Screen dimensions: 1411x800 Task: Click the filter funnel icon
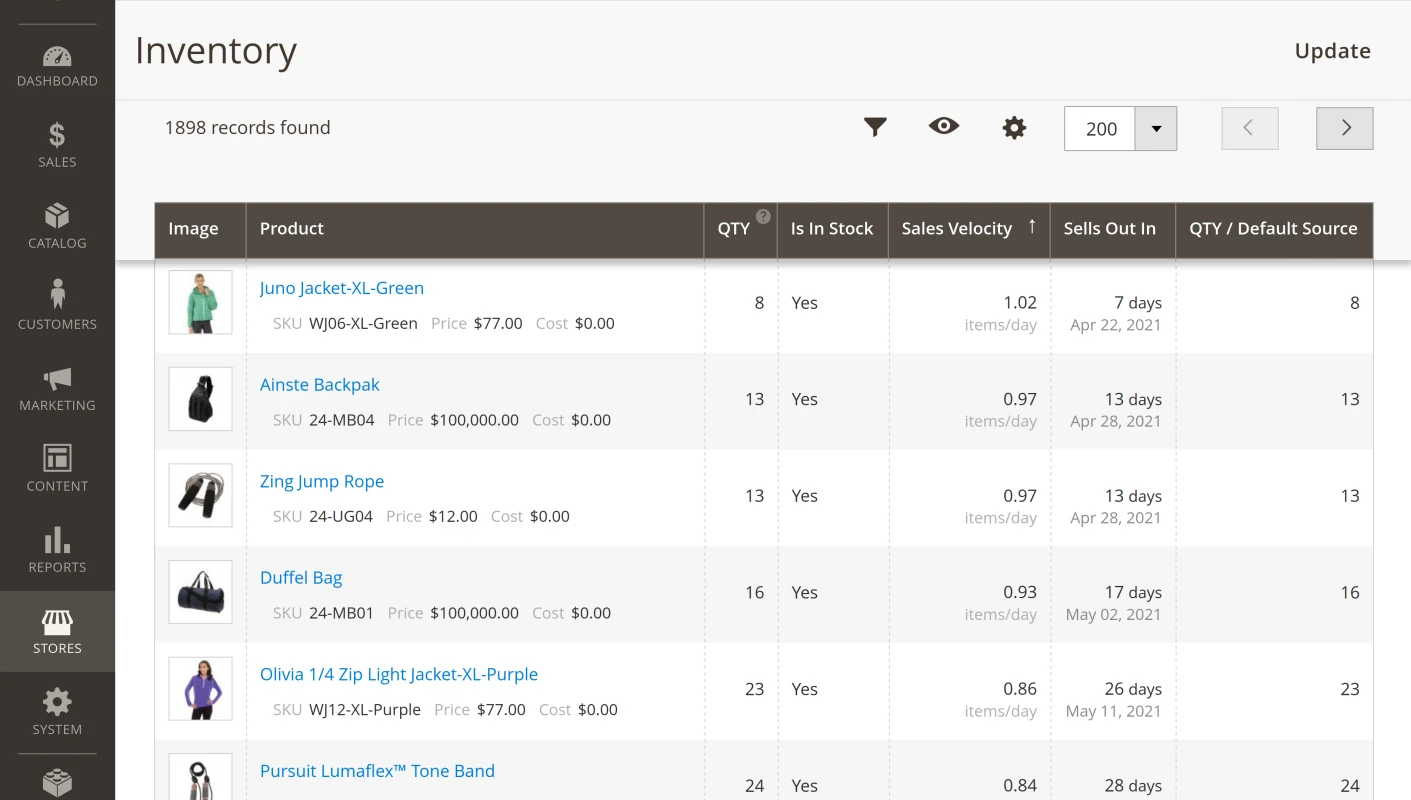(x=875, y=127)
